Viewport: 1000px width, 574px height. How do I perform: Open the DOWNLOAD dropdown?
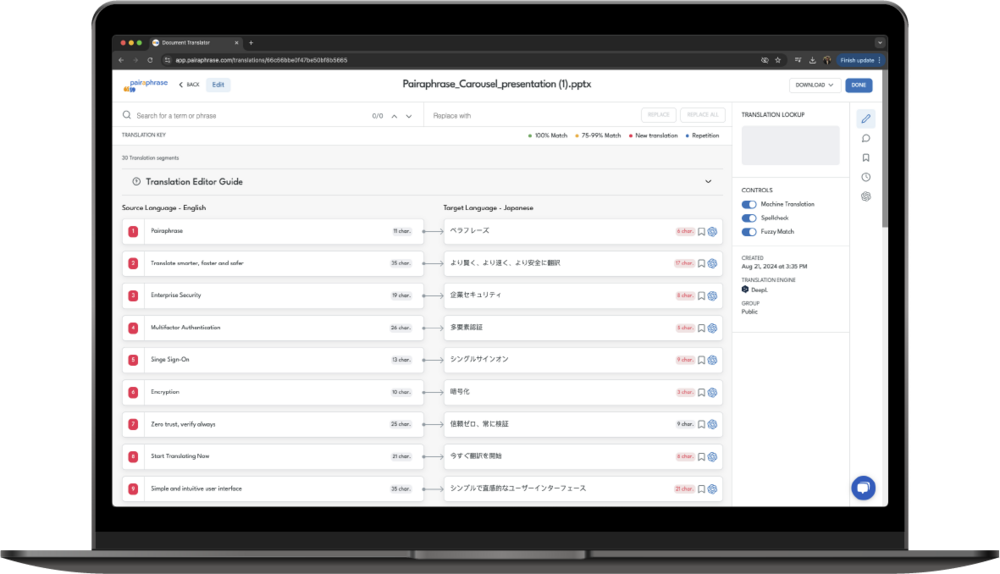(x=814, y=85)
